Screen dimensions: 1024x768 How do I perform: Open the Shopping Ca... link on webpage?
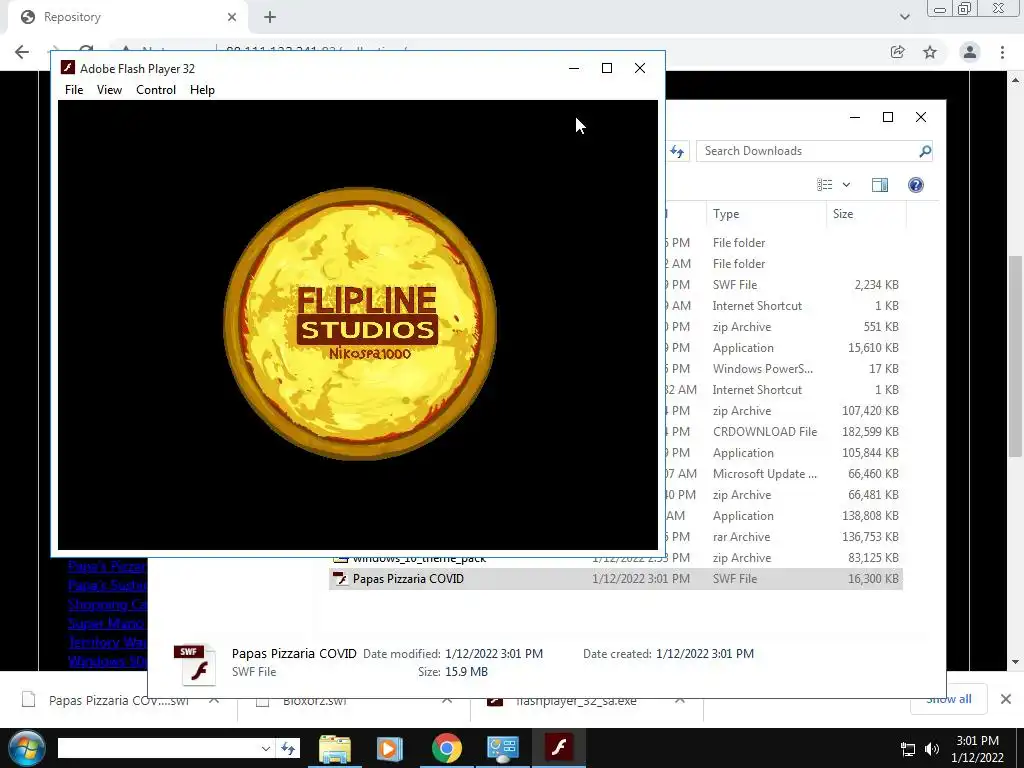point(108,604)
